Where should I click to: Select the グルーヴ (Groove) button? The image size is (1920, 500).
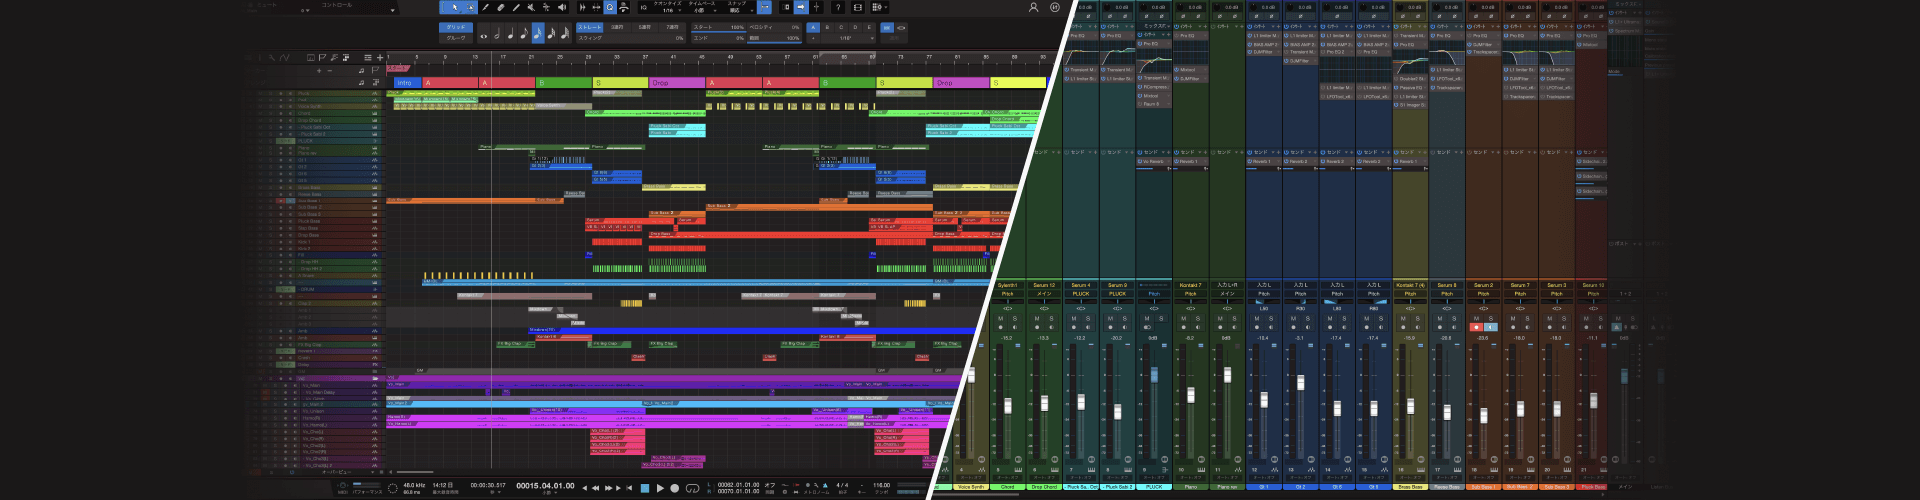456,38
